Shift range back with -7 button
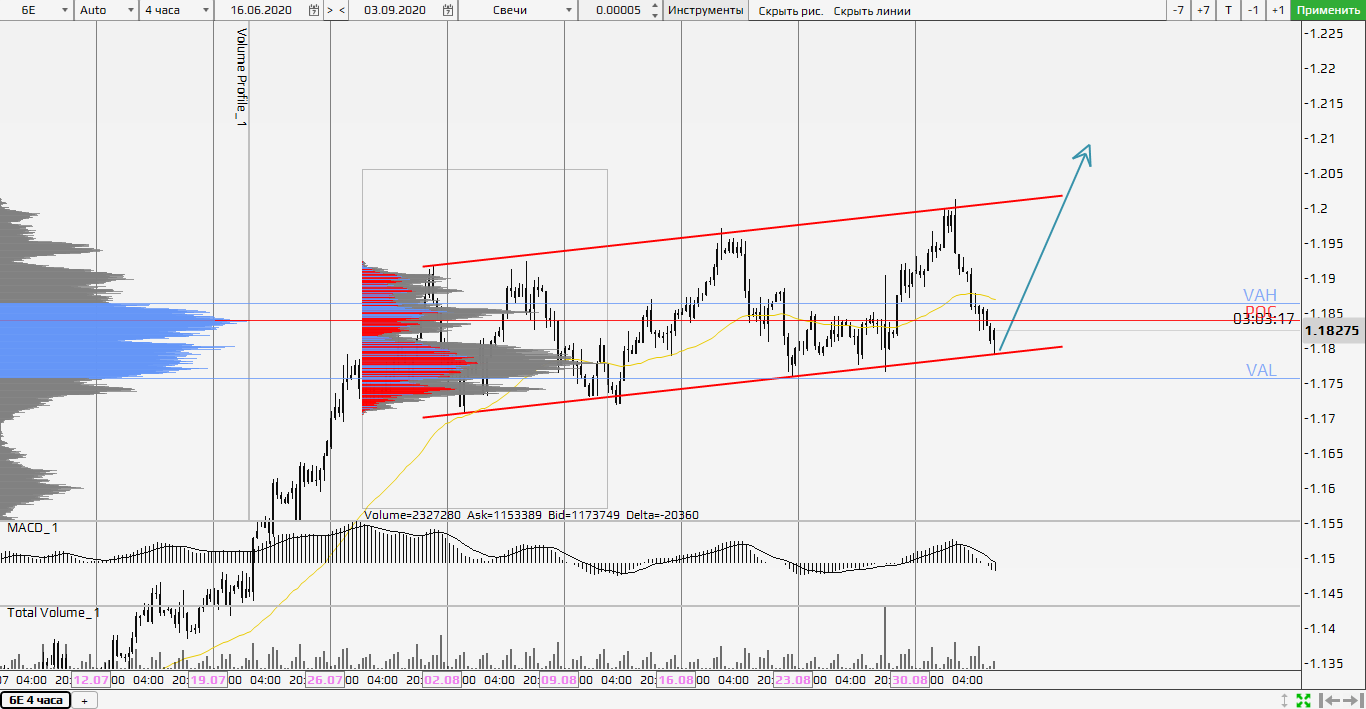 [1178, 10]
